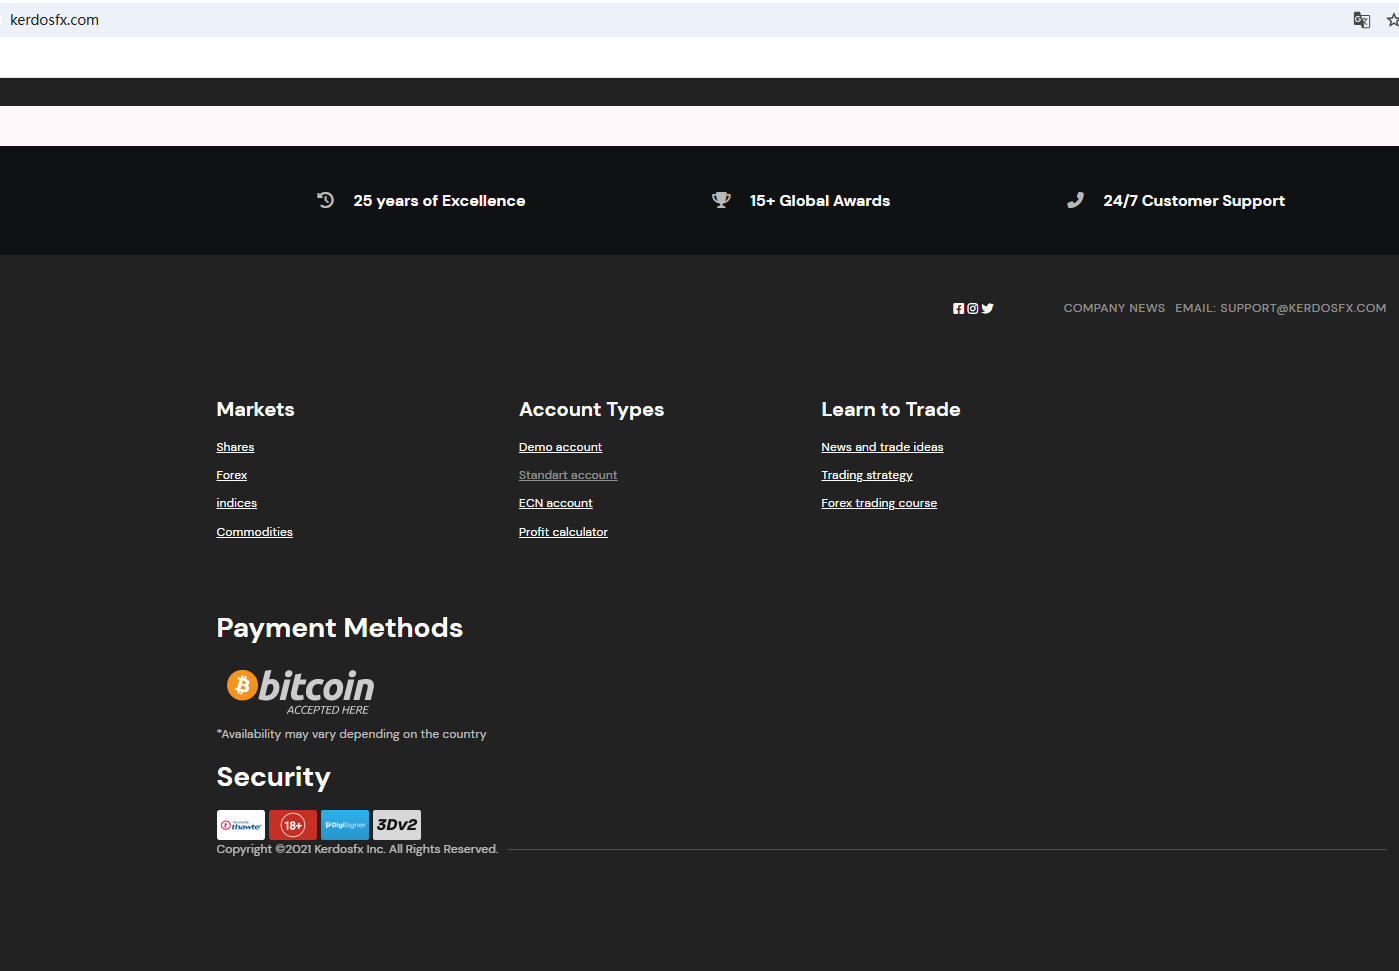Click the Twitter bird icon

click(x=987, y=309)
